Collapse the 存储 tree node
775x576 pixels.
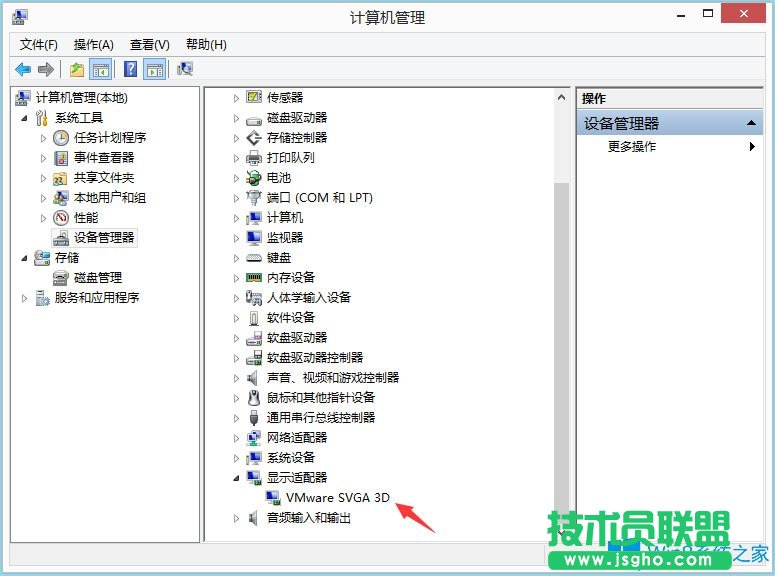point(24,258)
